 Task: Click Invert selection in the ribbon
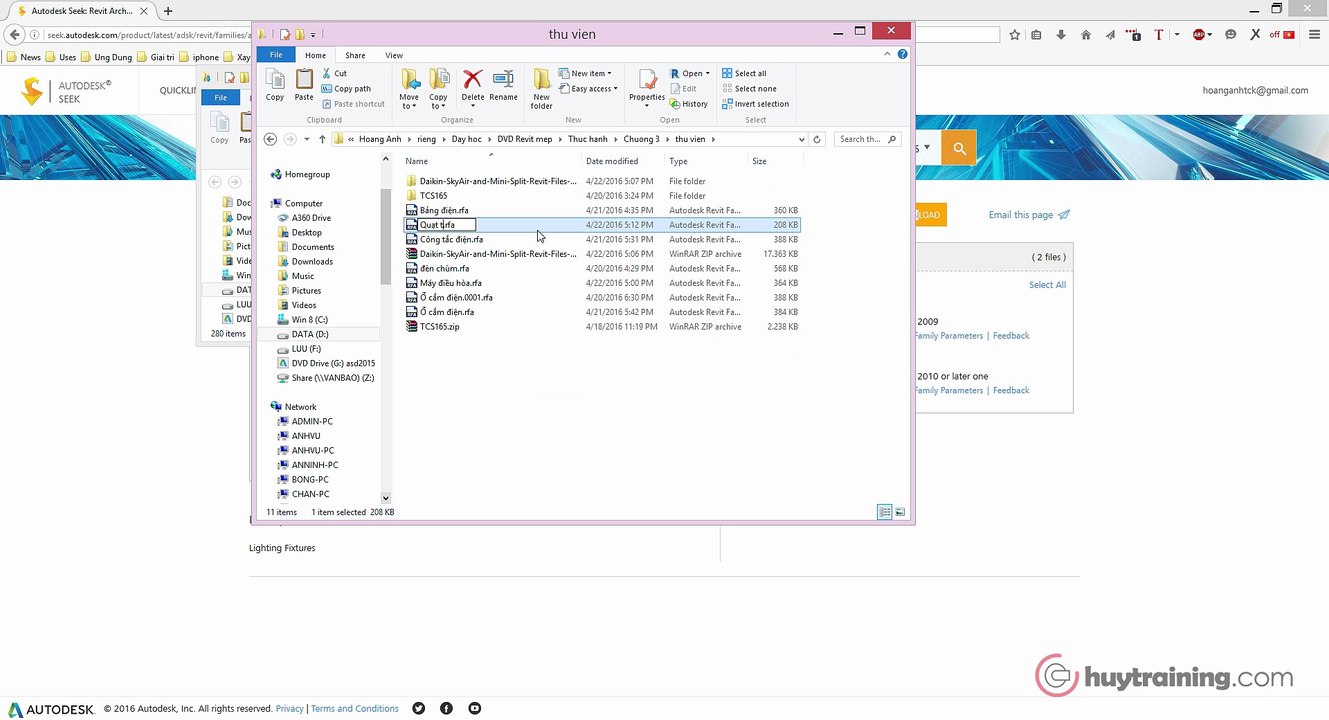(755, 104)
